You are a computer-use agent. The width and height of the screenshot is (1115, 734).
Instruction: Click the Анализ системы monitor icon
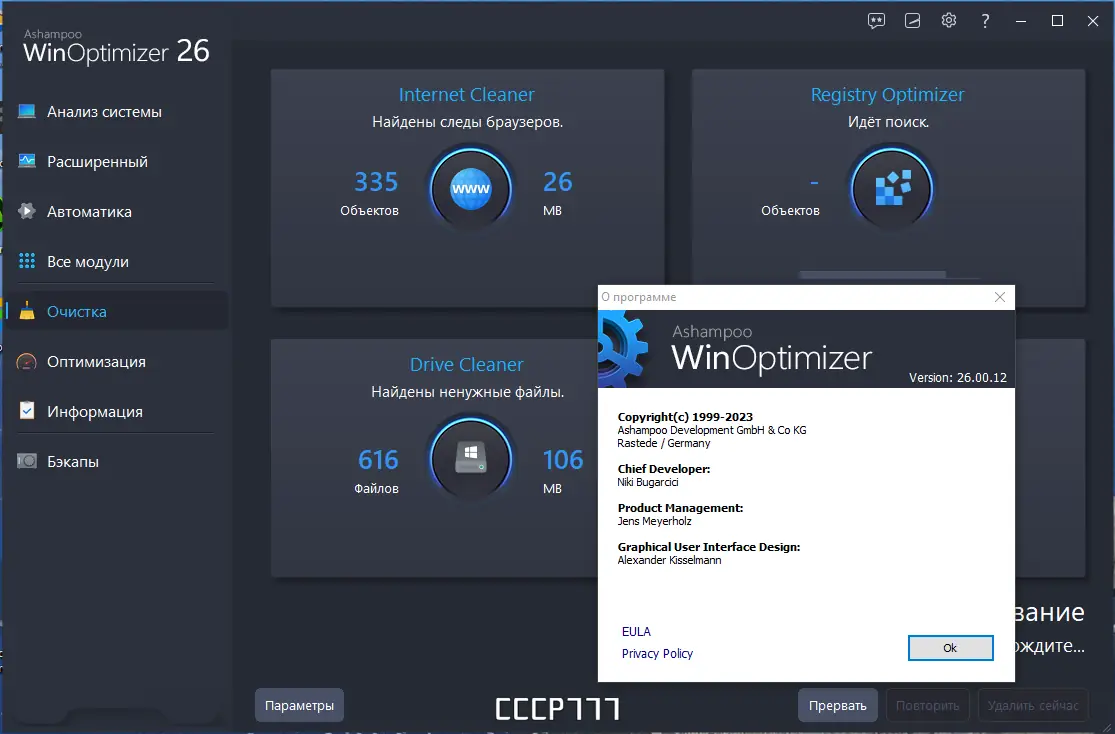[27, 111]
